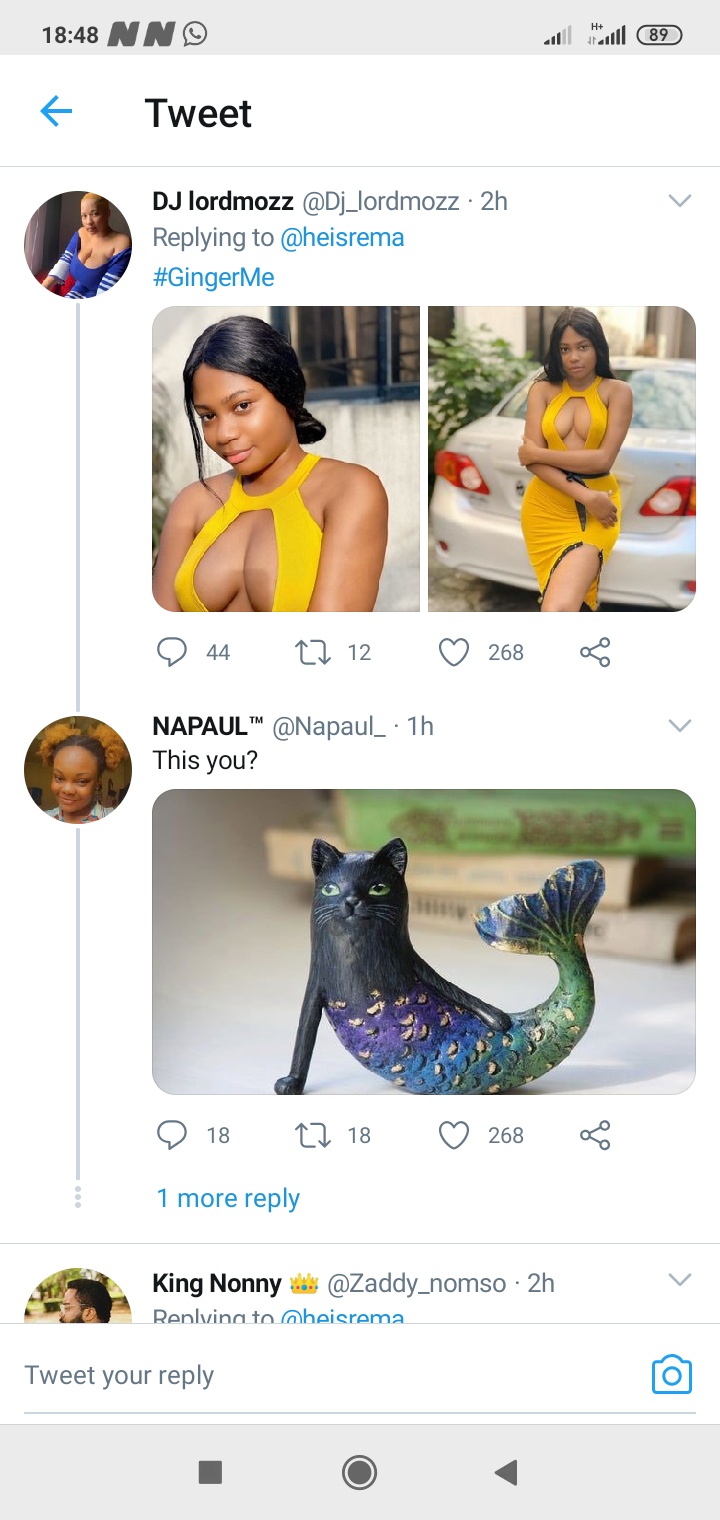Tap the Tweet your reply field
The height and width of the screenshot is (1520, 720).
[x=300, y=1375]
